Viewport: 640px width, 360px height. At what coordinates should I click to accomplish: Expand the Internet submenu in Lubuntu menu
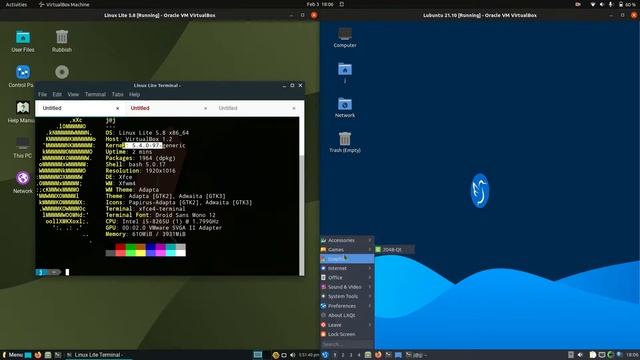pyautogui.click(x=347, y=268)
